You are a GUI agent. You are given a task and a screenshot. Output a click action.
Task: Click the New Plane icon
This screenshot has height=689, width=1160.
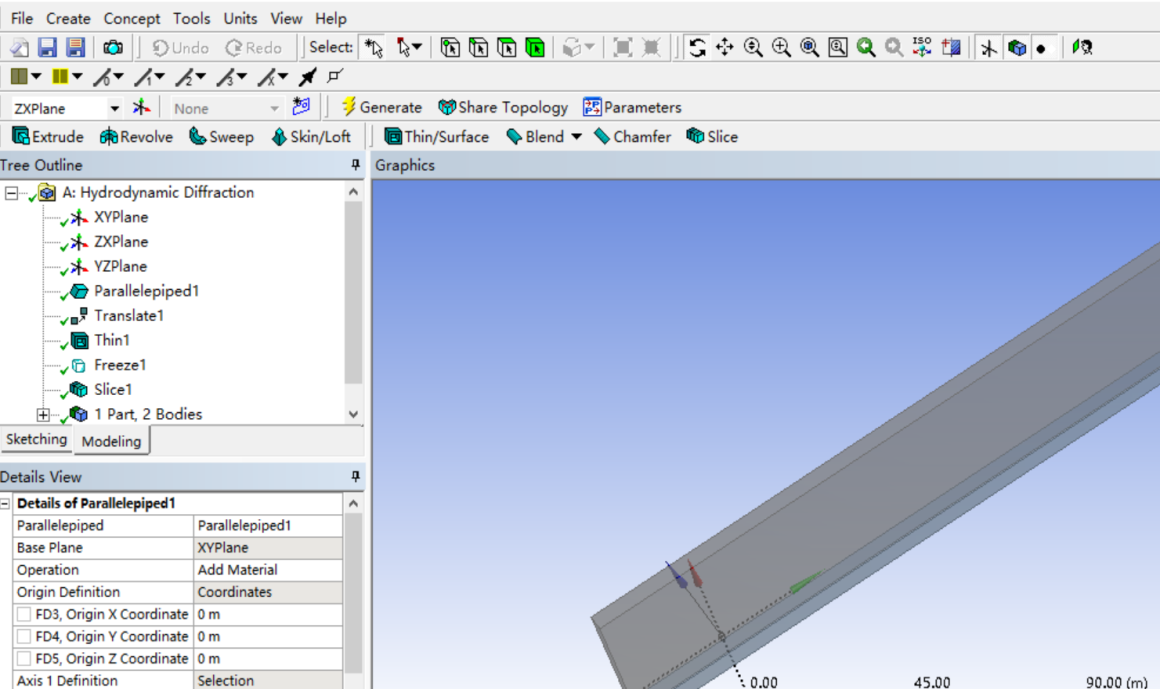[142, 107]
